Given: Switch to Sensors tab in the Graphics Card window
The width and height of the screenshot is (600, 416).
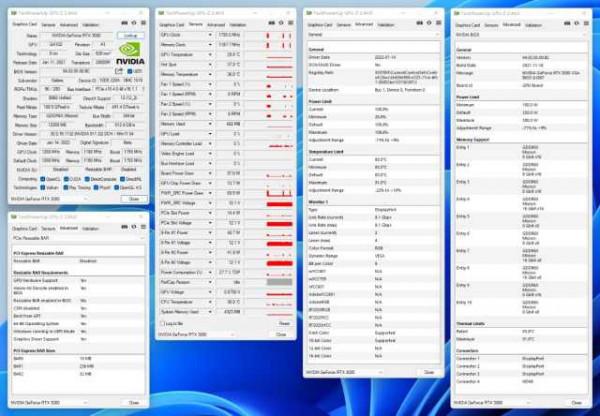Looking at the screenshot, I should [48, 25].
